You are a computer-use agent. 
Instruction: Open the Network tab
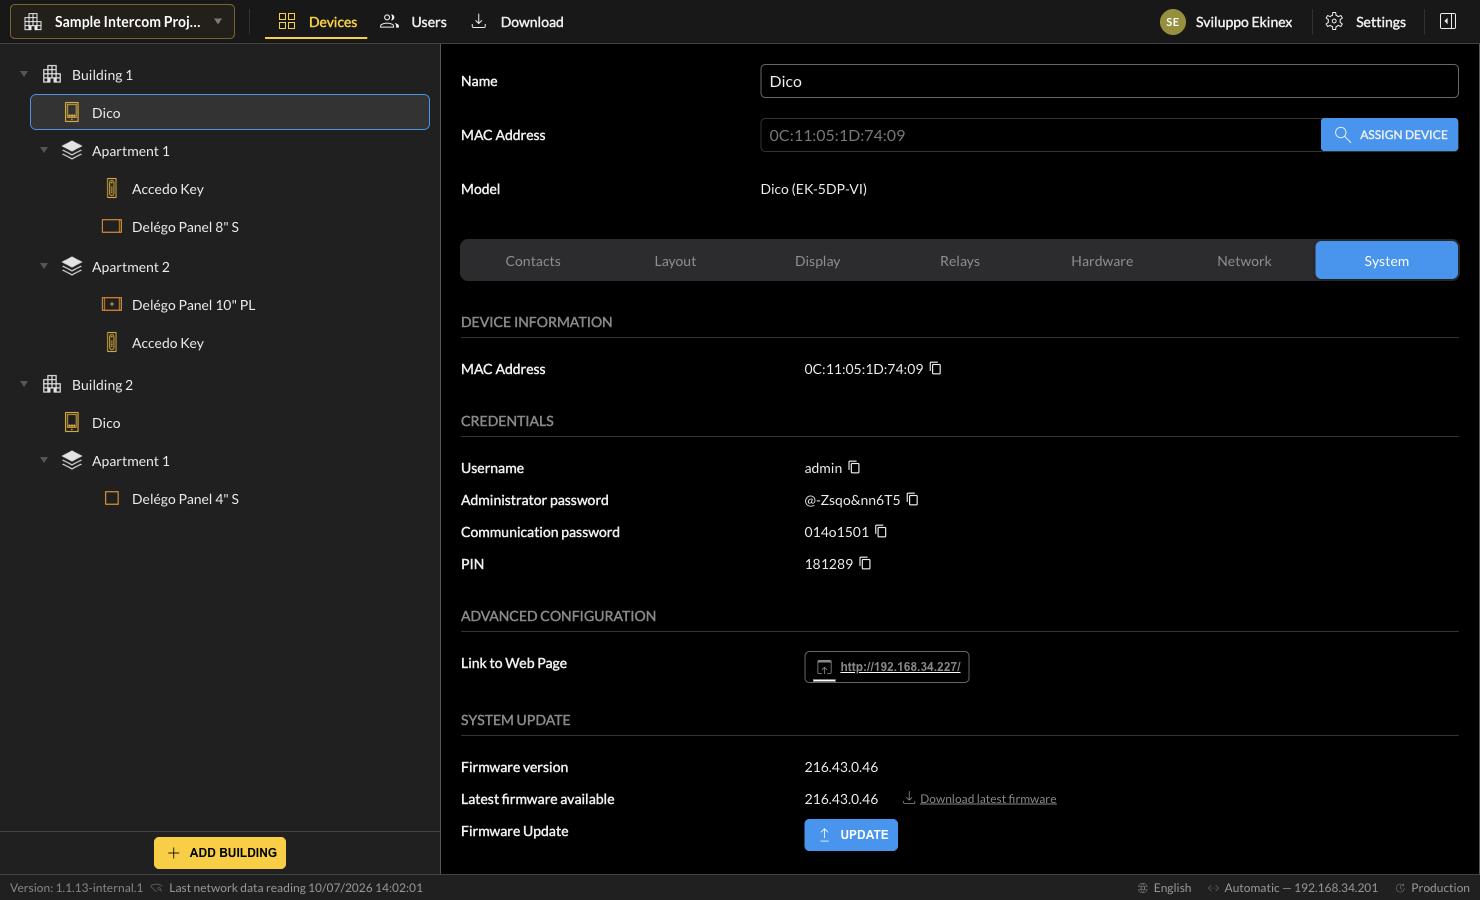(x=1244, y=260)
